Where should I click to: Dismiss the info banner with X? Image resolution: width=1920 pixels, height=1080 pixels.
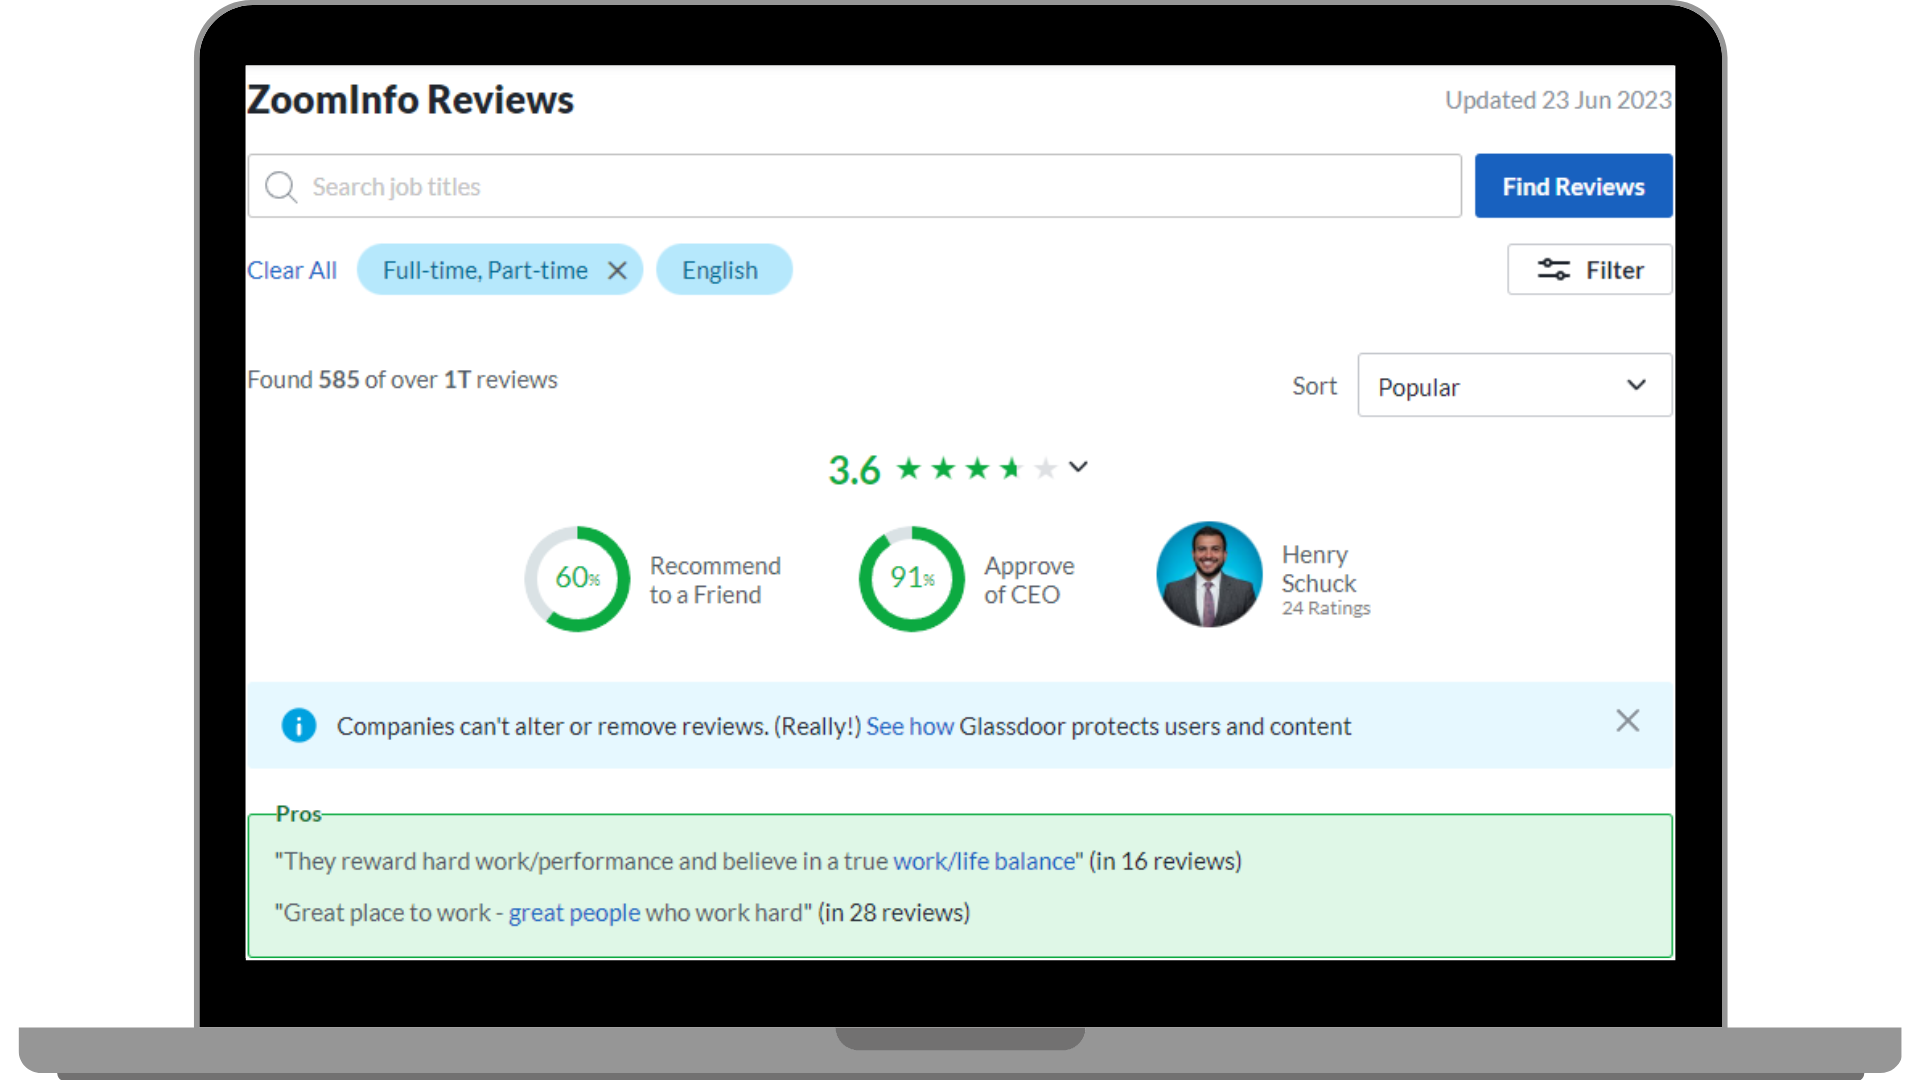point(1627,721)
